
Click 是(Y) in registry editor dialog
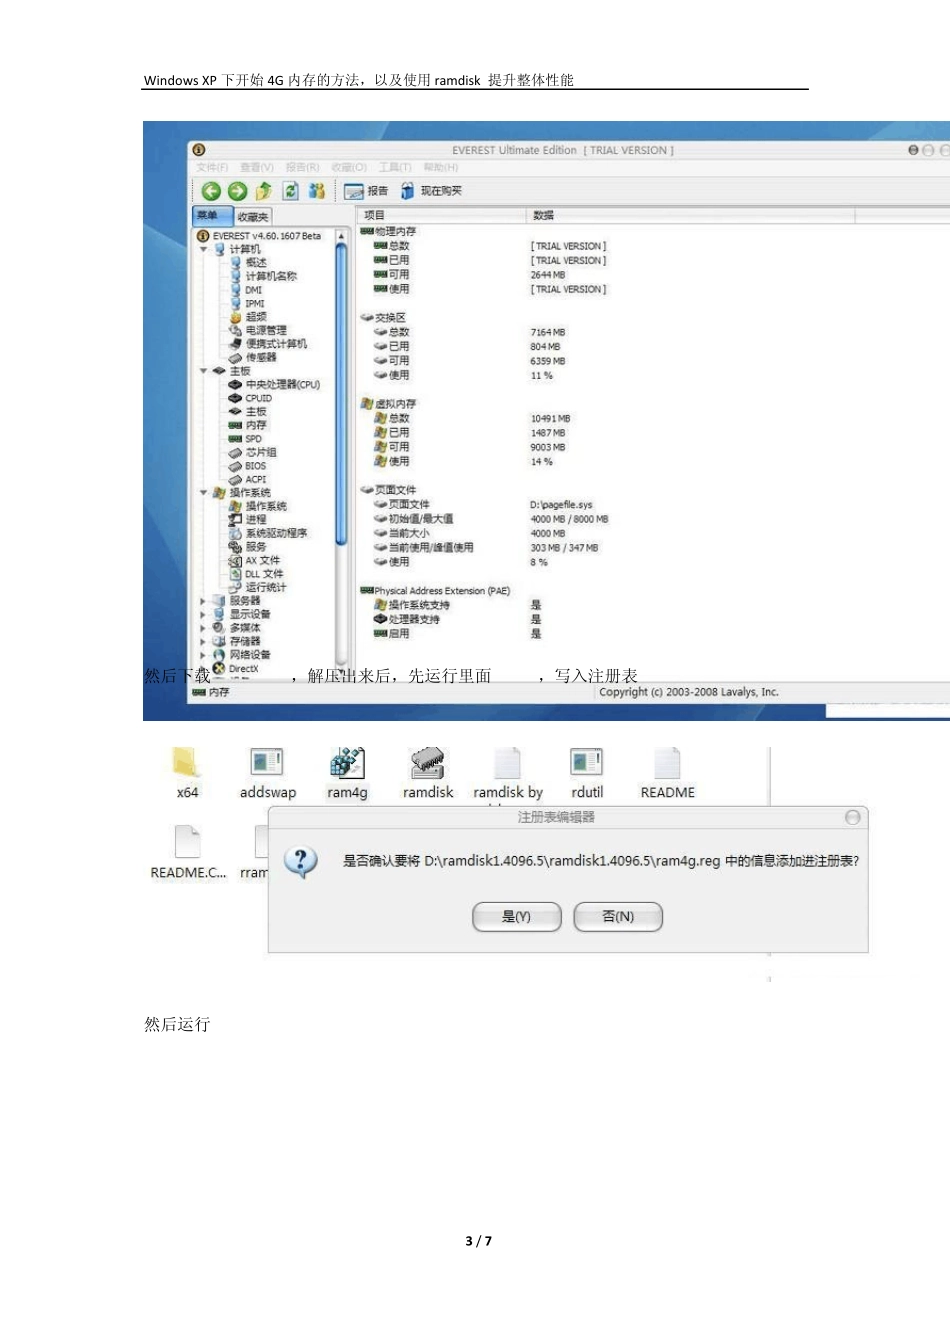516,916
